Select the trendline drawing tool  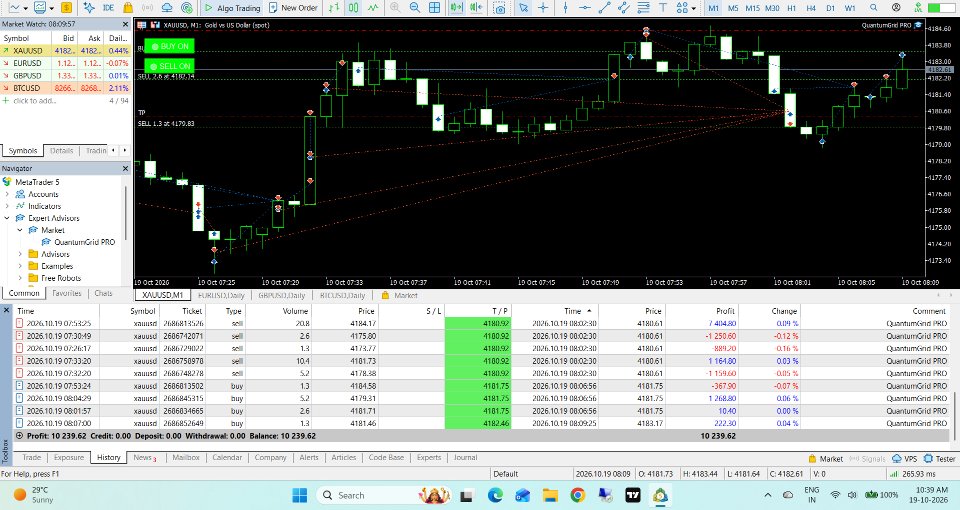604,8
